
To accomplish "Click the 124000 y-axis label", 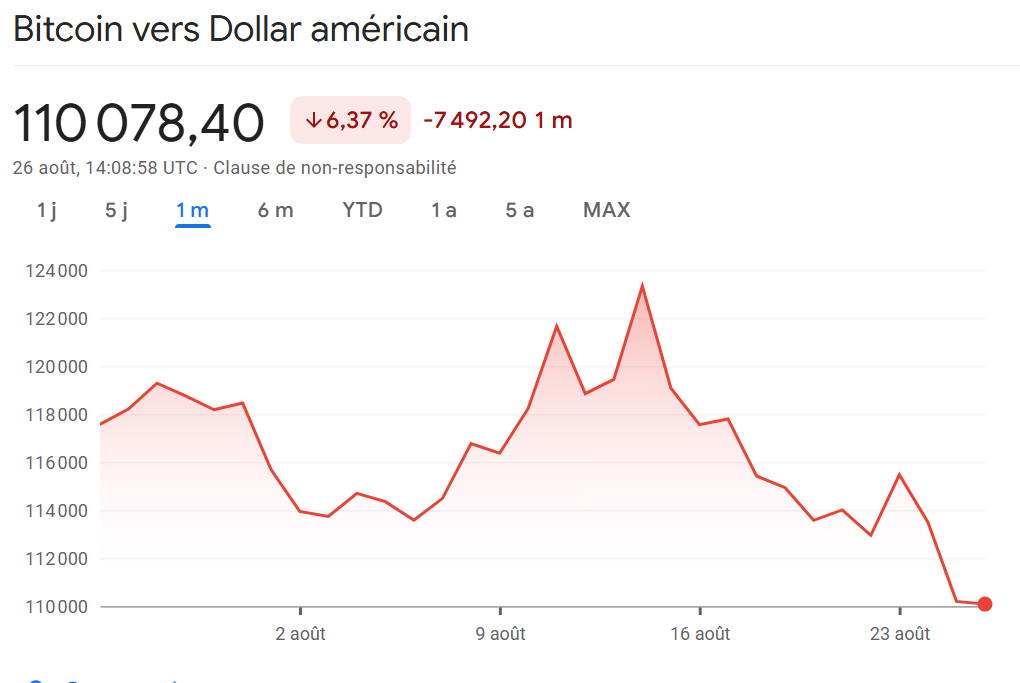I will pyautogui.click(x=57, y=270).
